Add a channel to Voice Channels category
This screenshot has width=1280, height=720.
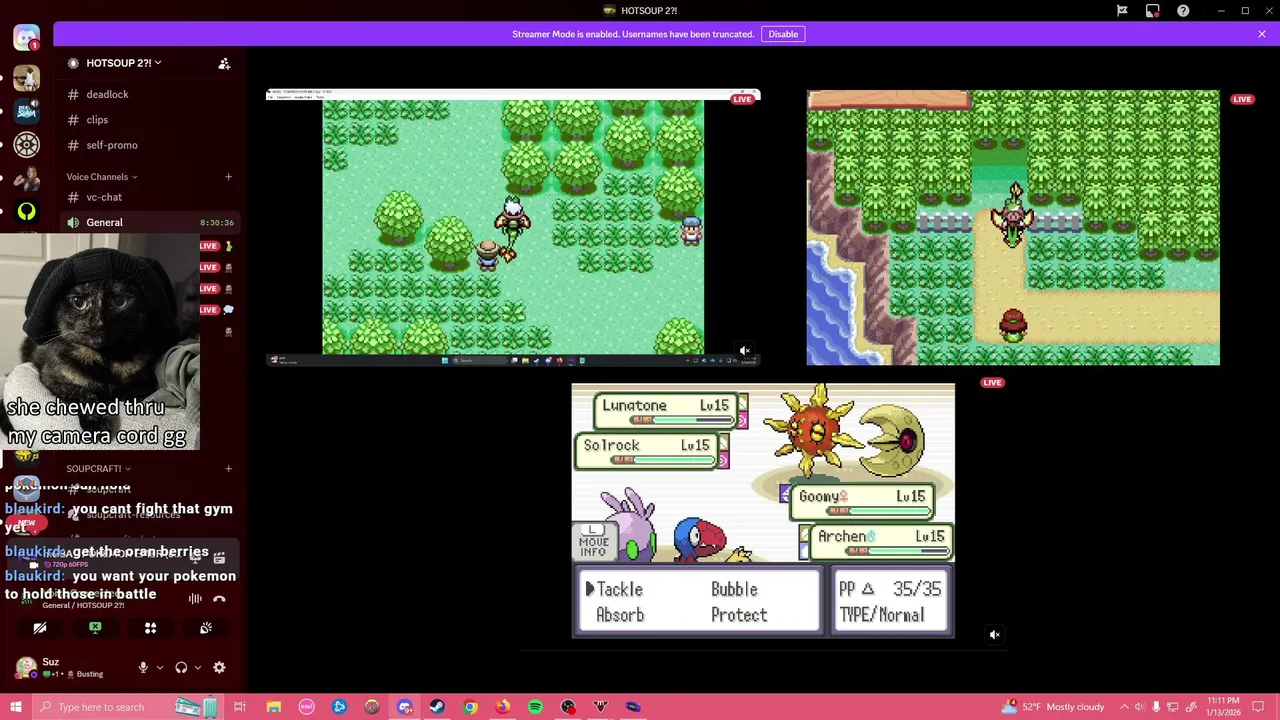[x=228, y=177]
